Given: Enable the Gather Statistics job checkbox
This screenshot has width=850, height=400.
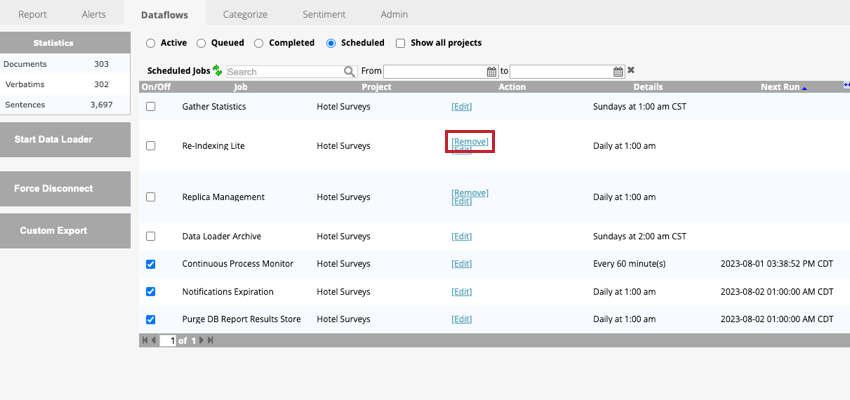Looking at the screenshot, I should coord(150,106).
